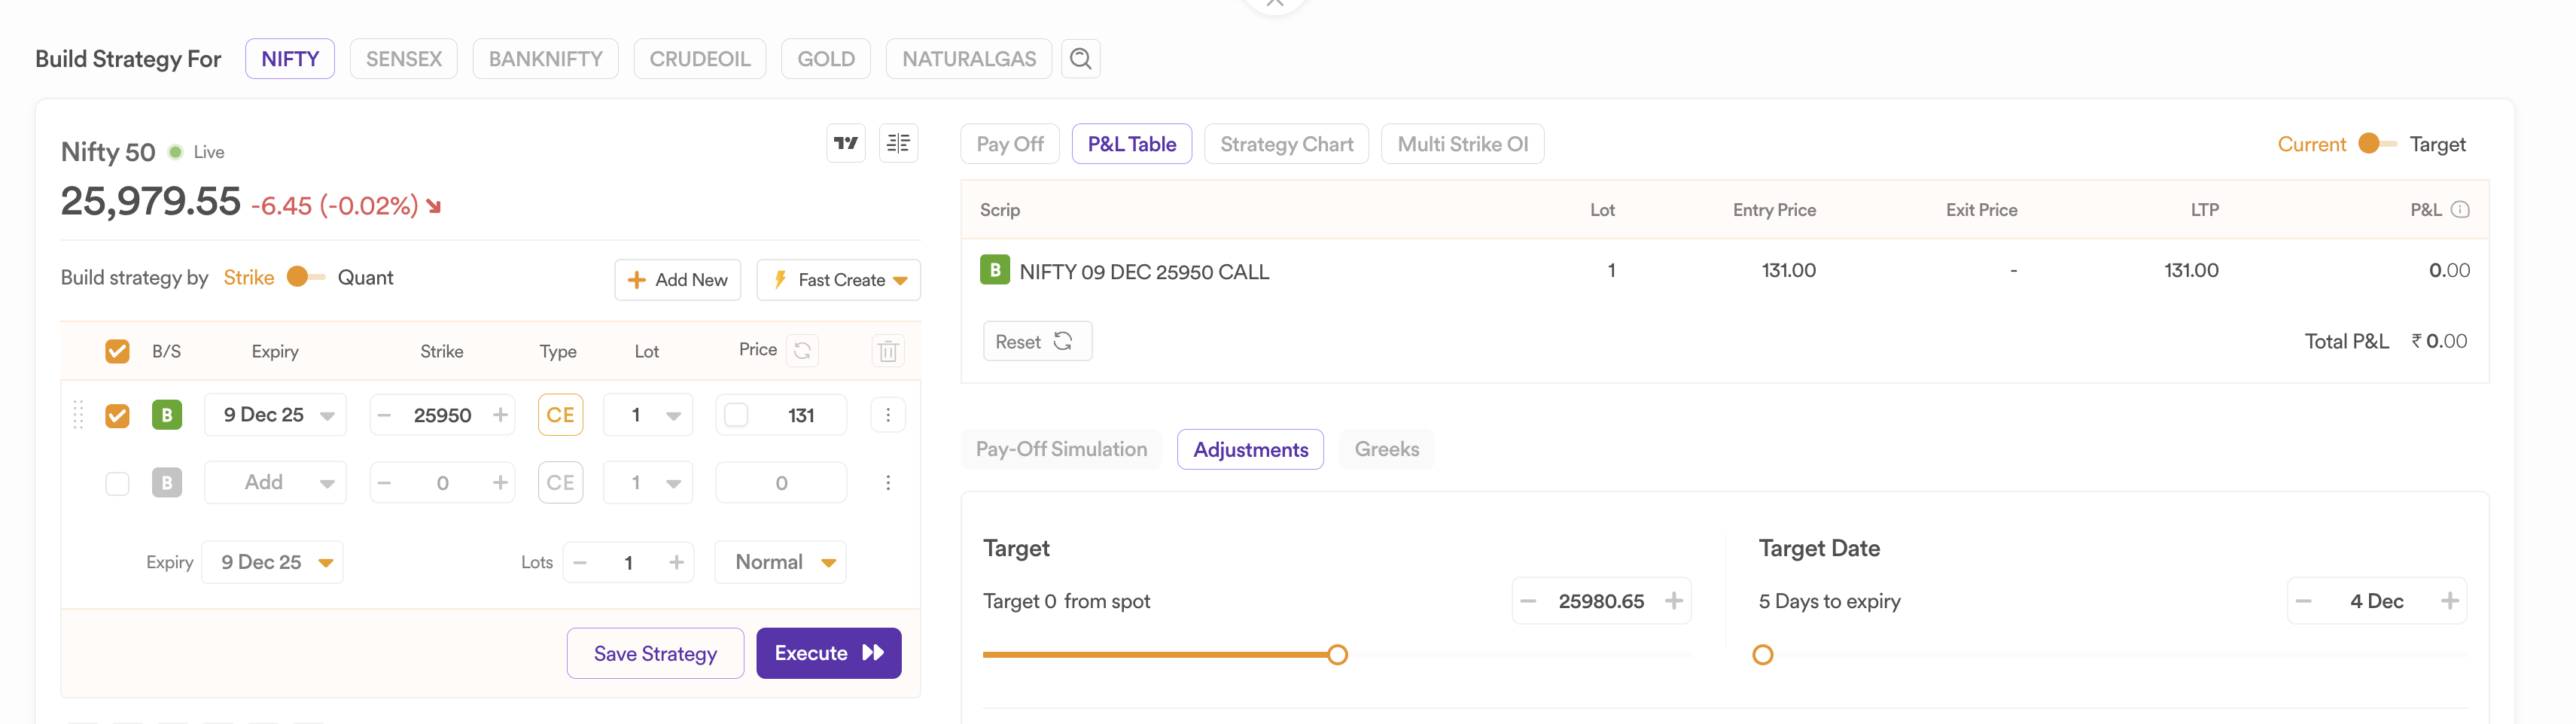2576x724 pixels.
Task: Open the TradingView chart icon
Action: (x=846, y=144)
